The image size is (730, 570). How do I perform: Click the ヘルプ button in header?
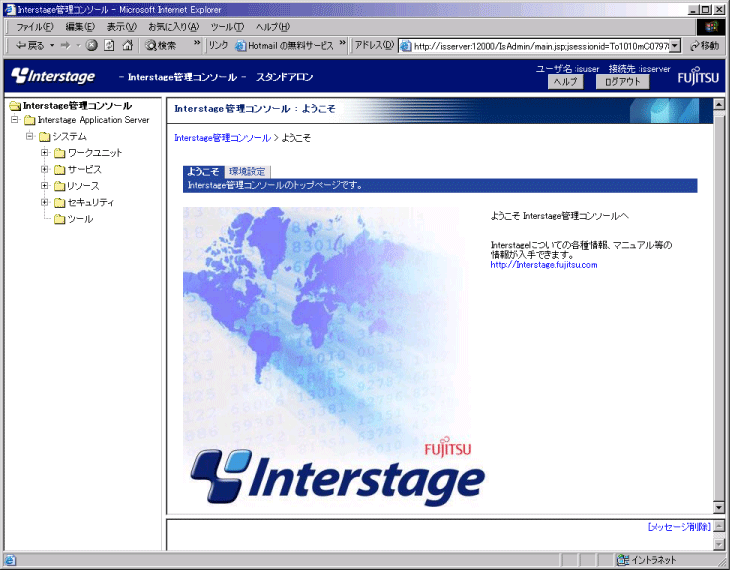point(566,81)
